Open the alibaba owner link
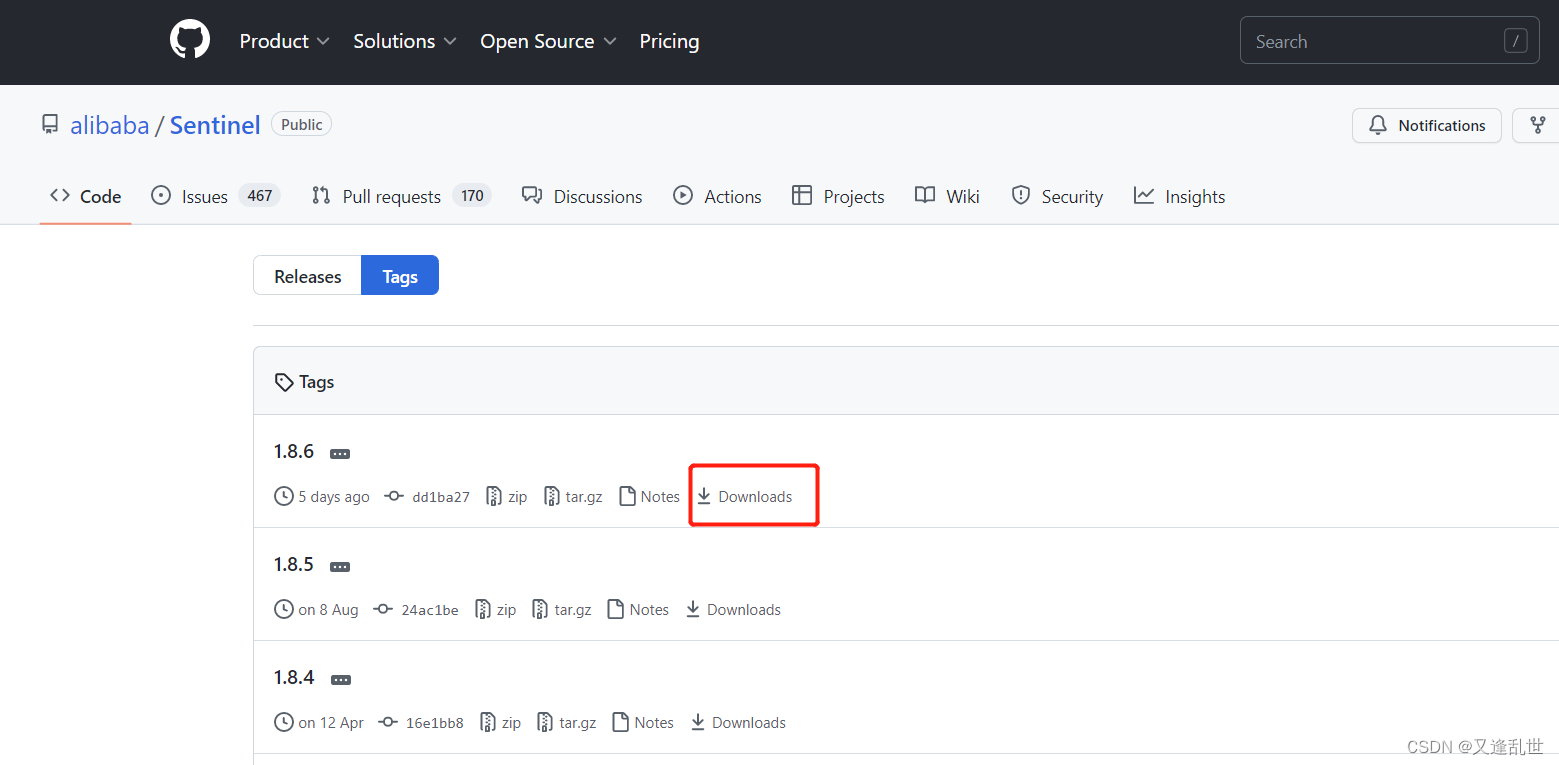This screenshot has height=765, width=1559. click(109, 125)
